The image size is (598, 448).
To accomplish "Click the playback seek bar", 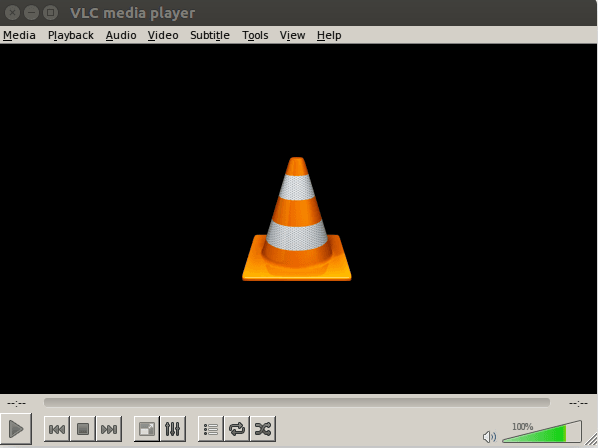I will 297,403.
